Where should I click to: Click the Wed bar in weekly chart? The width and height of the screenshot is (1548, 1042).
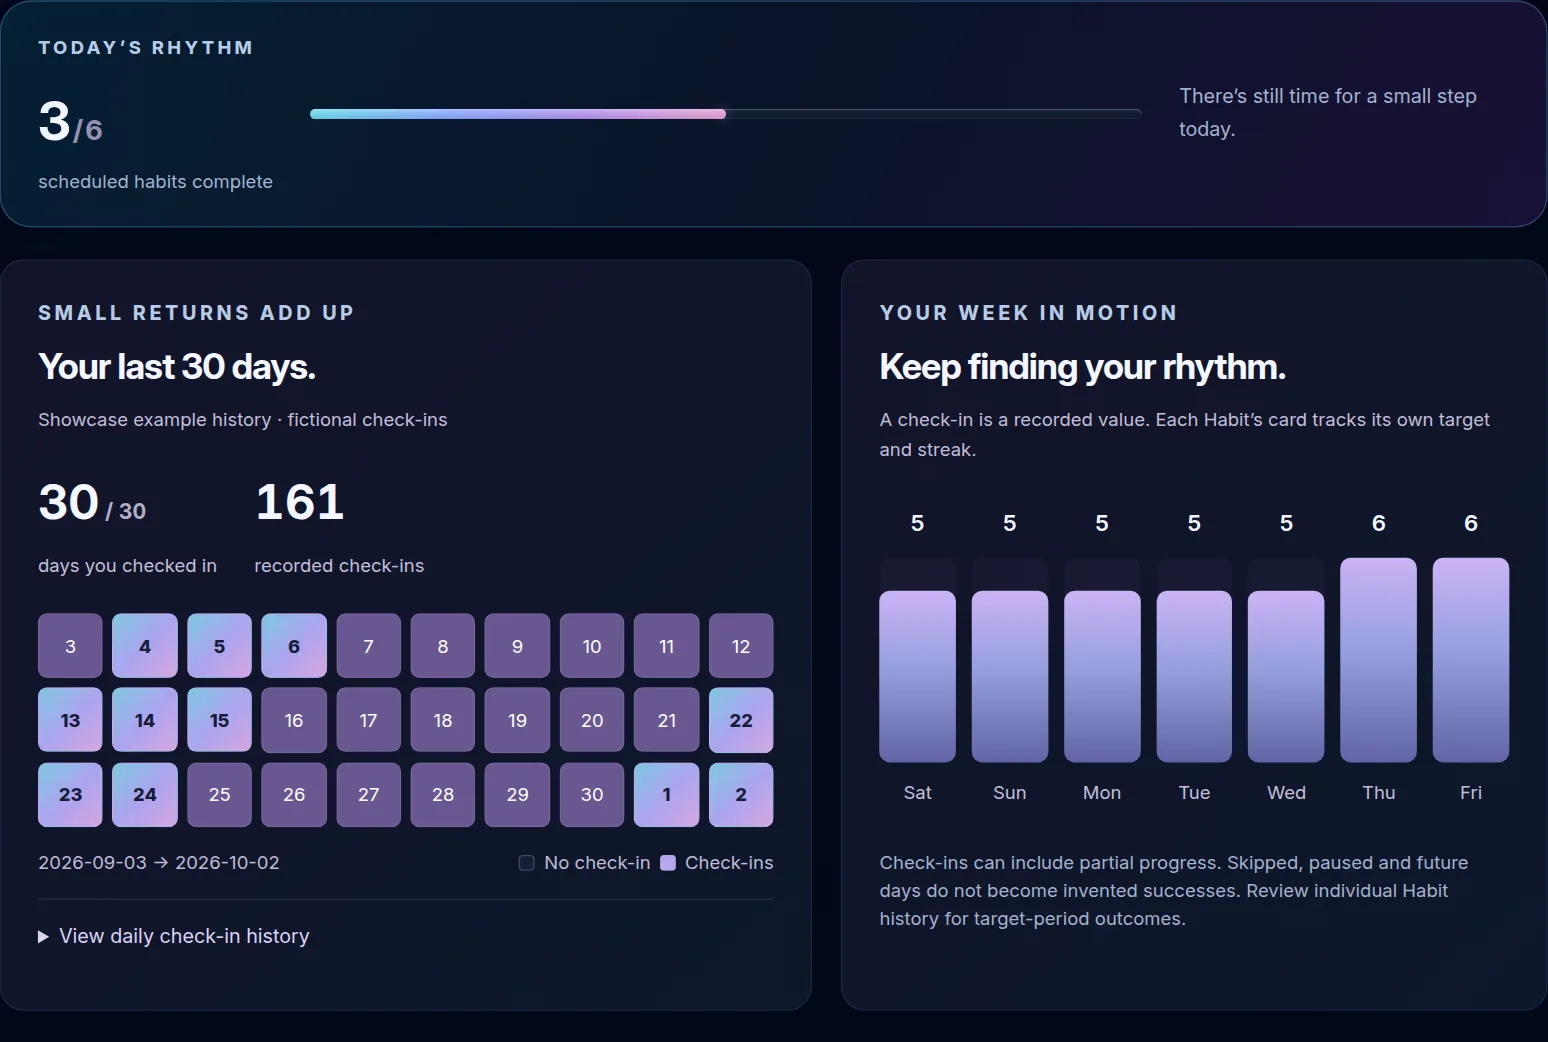click(x=1286, y=677)
